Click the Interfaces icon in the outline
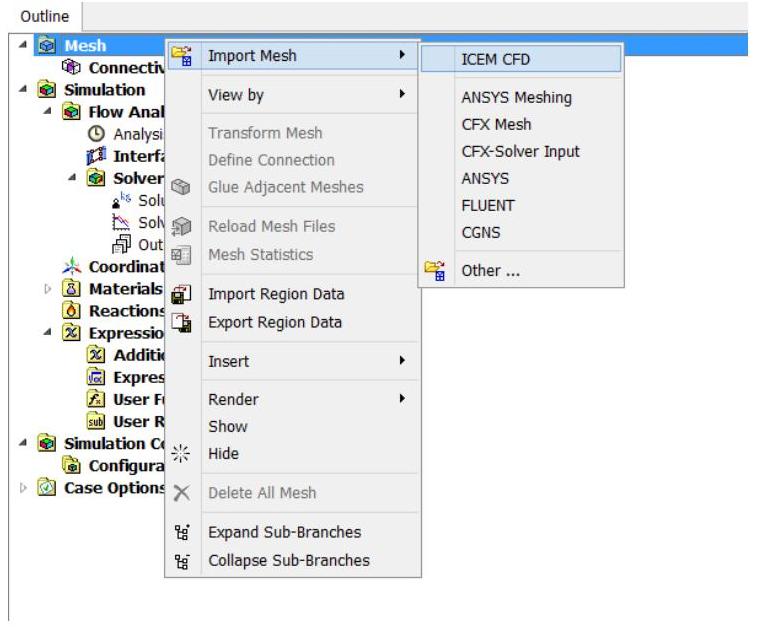The image size is (758, 627). point(96,156)
